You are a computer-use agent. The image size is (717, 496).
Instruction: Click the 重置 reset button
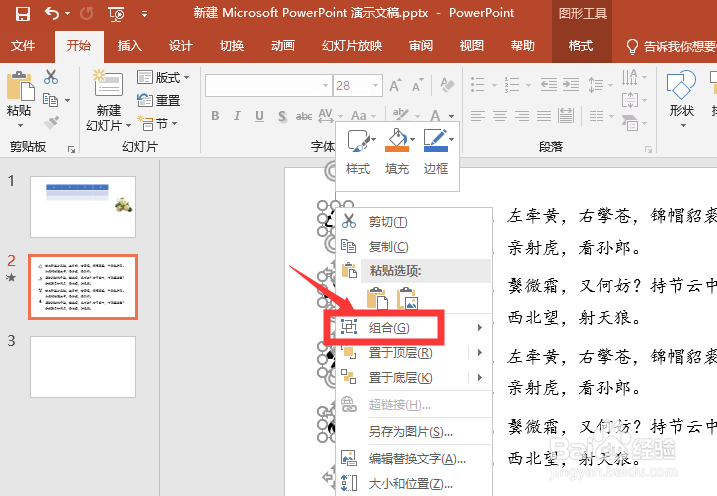click(159, 100)
